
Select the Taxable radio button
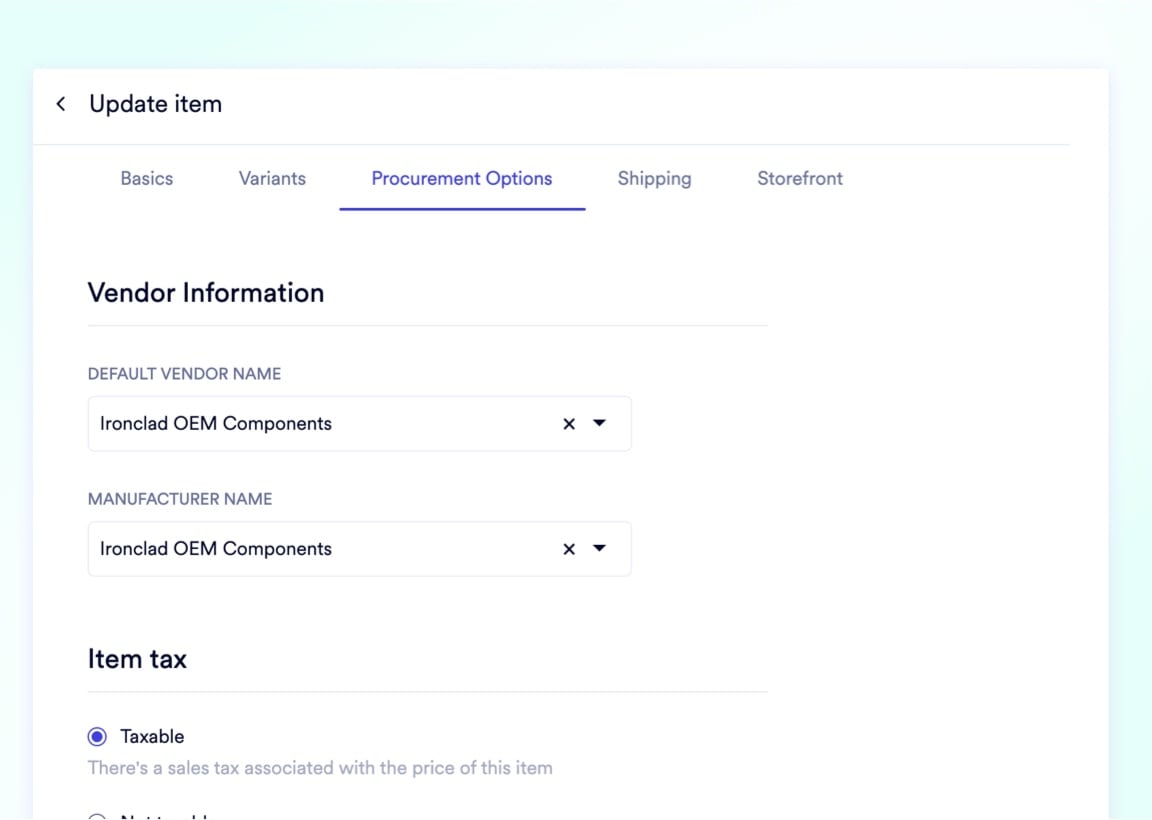(97, 737)
